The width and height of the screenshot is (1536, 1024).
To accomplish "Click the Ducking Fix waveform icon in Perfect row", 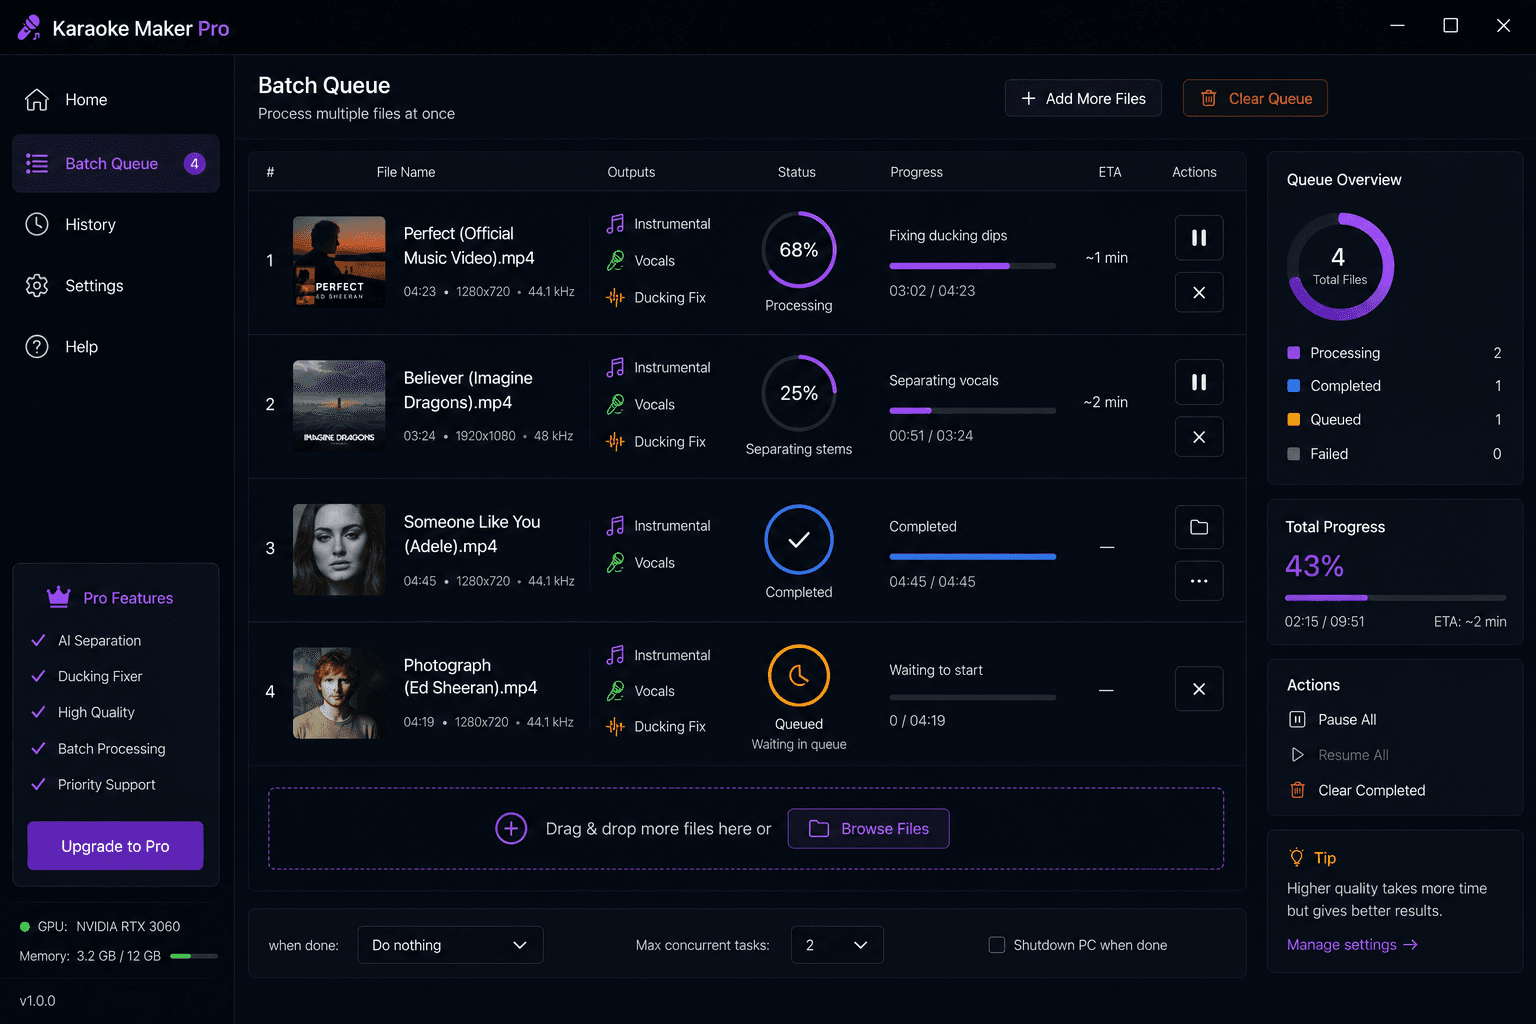I will point(615,297).
